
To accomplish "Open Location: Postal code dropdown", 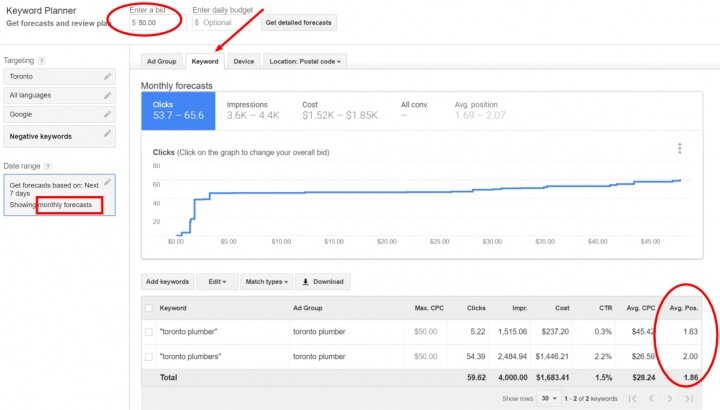I will point(305,62).
